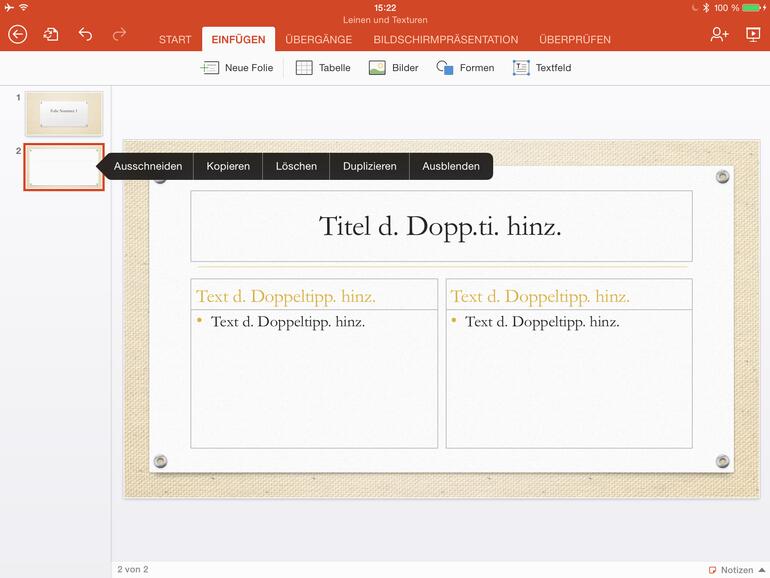Screen dimensions: 770x578
Task: Insert a table using Tabelle
Action: 323,68
